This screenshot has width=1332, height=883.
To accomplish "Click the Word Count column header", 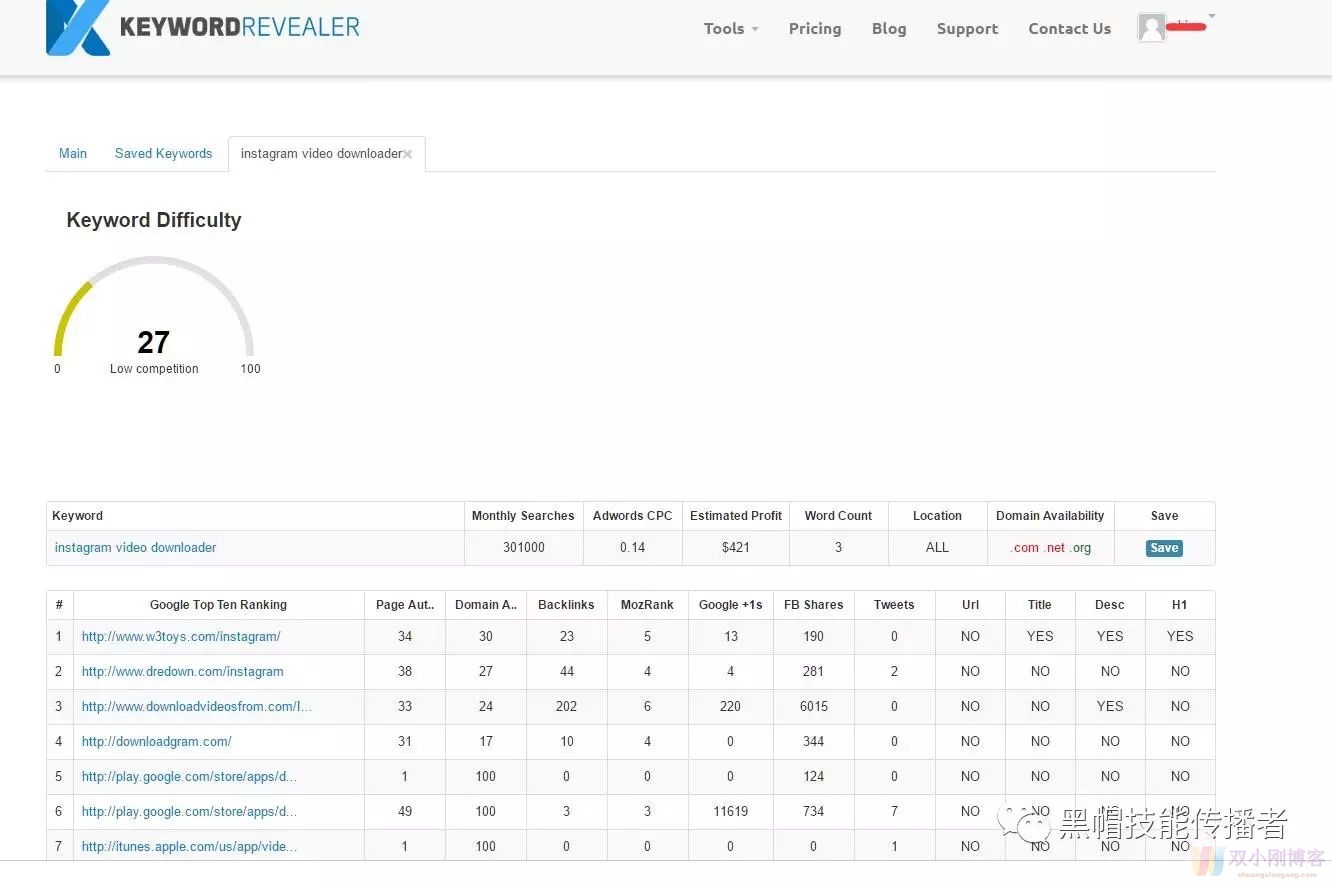I will pyautogui.click(x=838, y=516).
